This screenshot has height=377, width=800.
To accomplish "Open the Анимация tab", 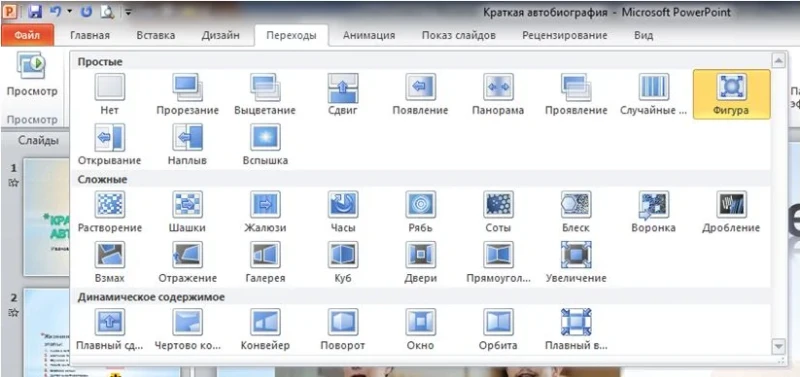I will [369, 35].
